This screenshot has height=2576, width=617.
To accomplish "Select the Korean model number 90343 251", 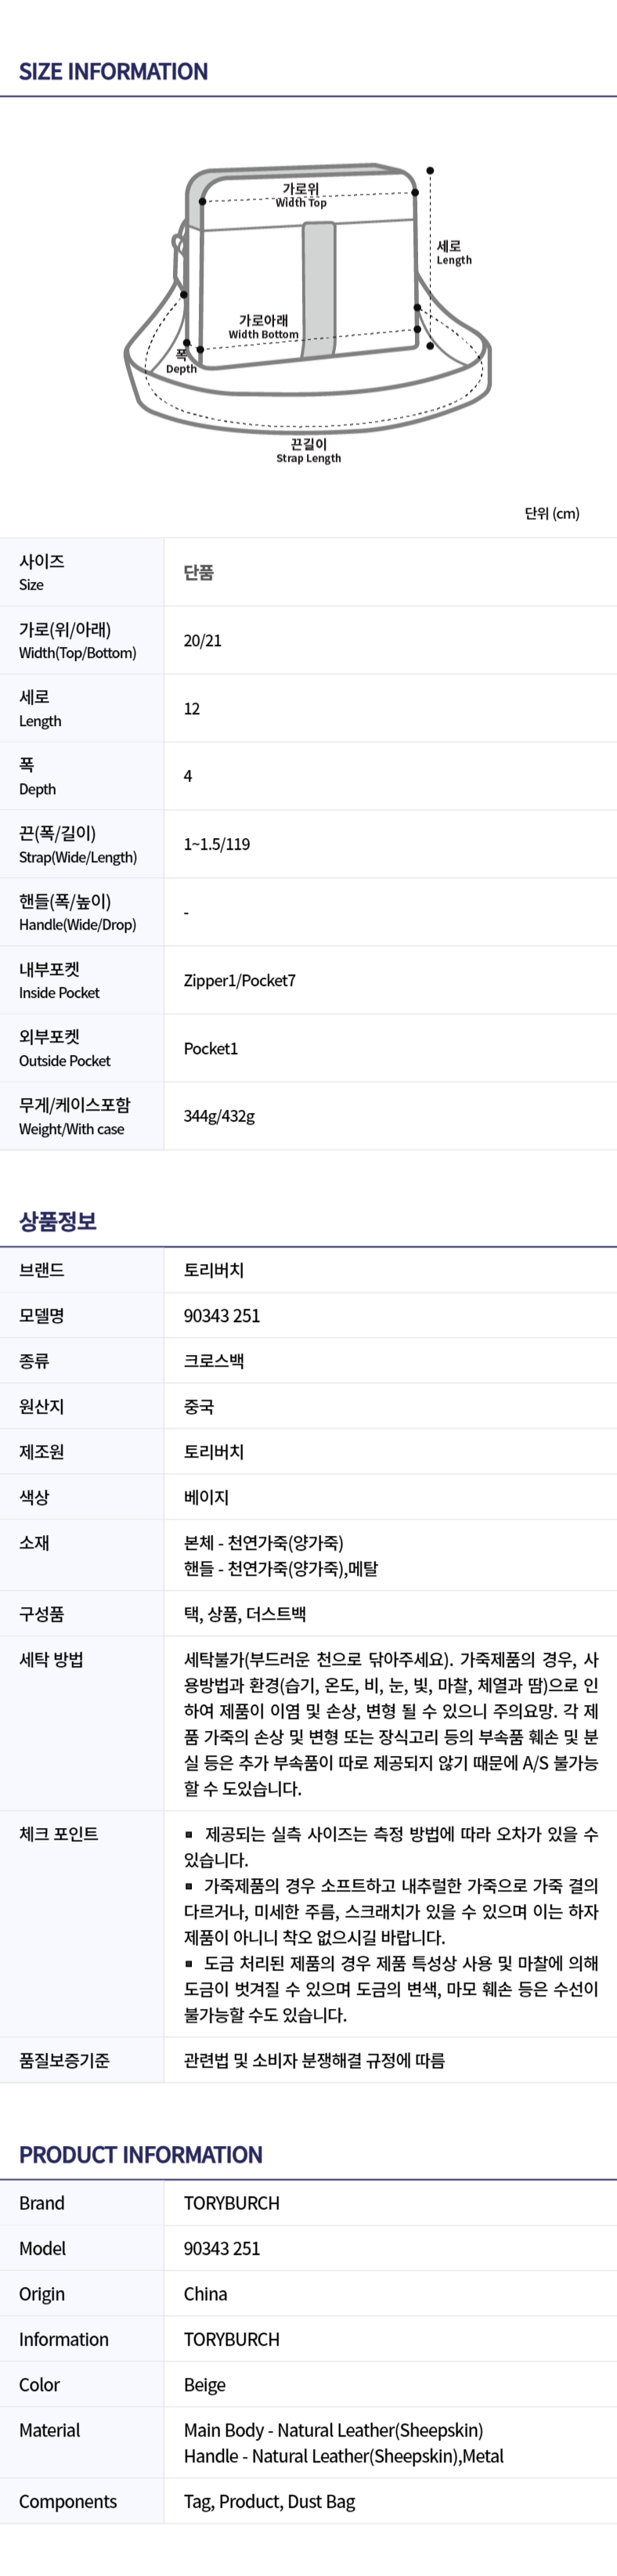I will (222, 1316).
